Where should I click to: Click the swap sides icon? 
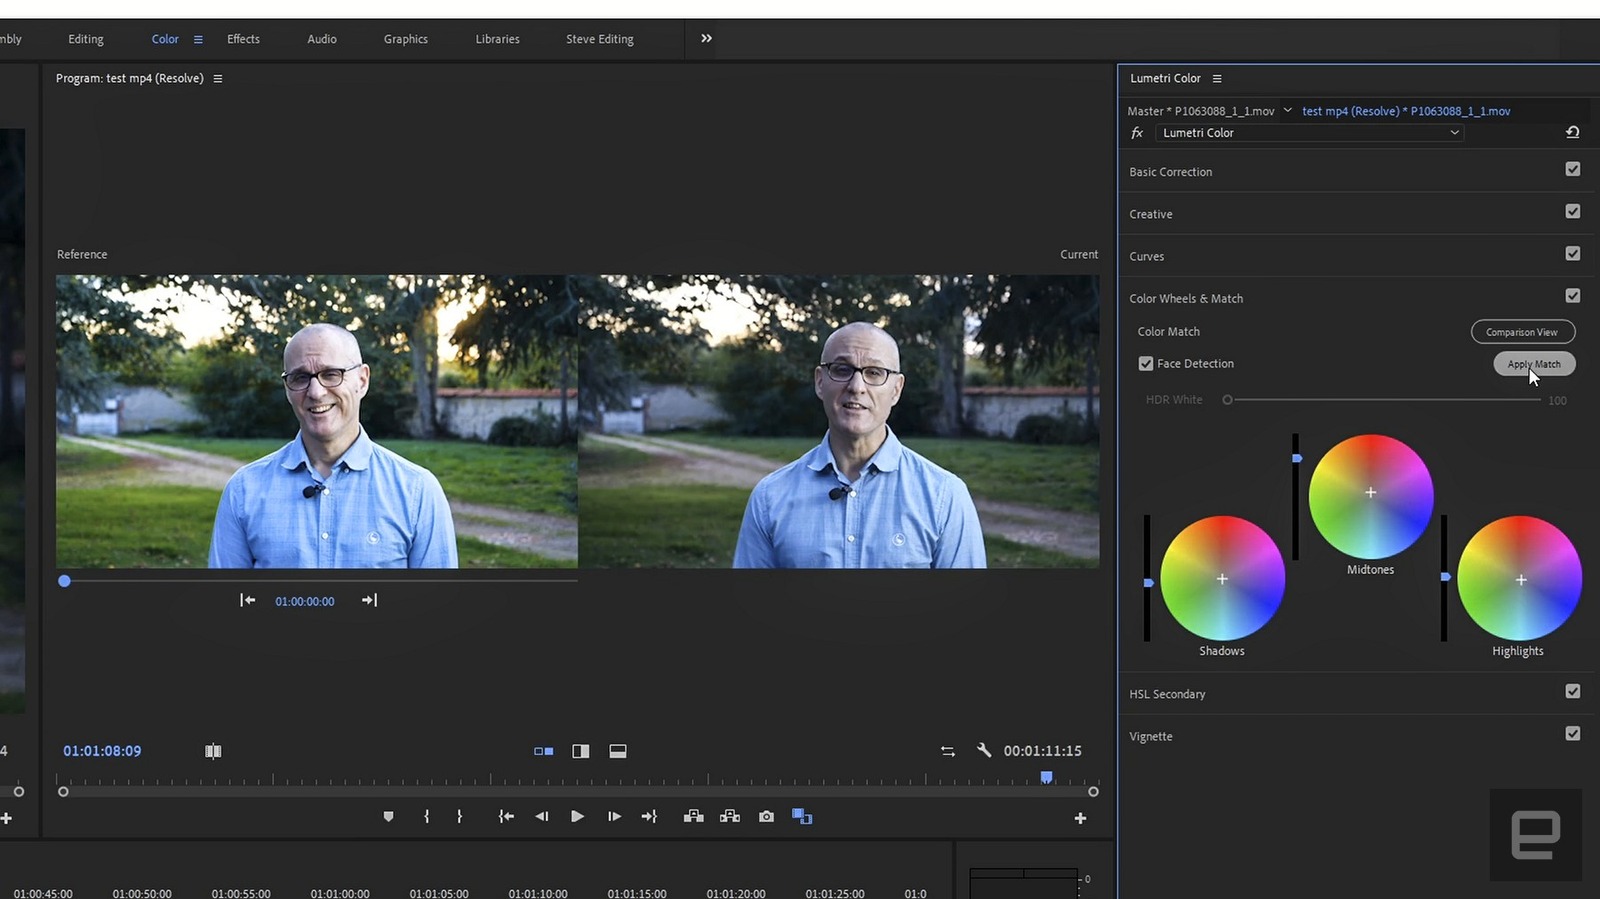pos(948,751)
